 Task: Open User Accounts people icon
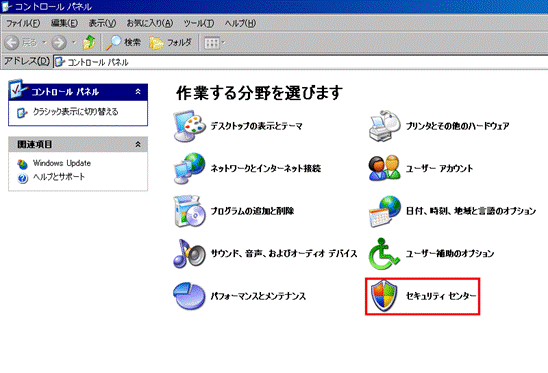tap(384, 168)
